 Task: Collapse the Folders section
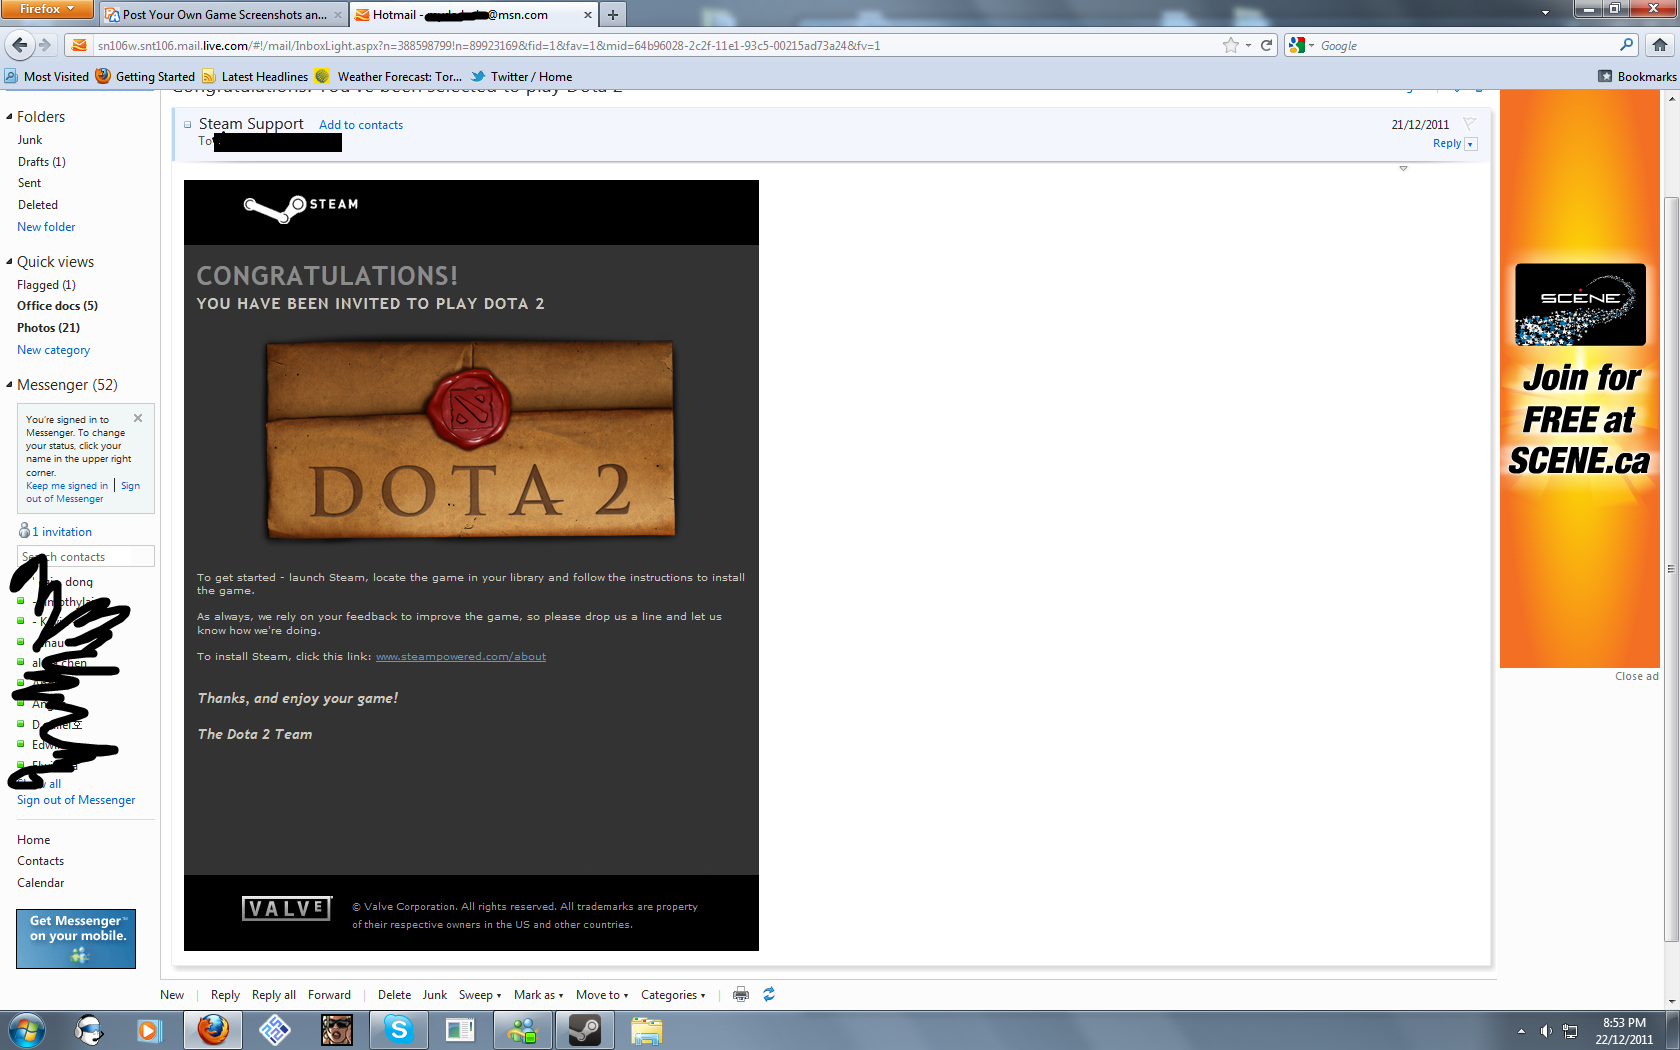(9, 117)
